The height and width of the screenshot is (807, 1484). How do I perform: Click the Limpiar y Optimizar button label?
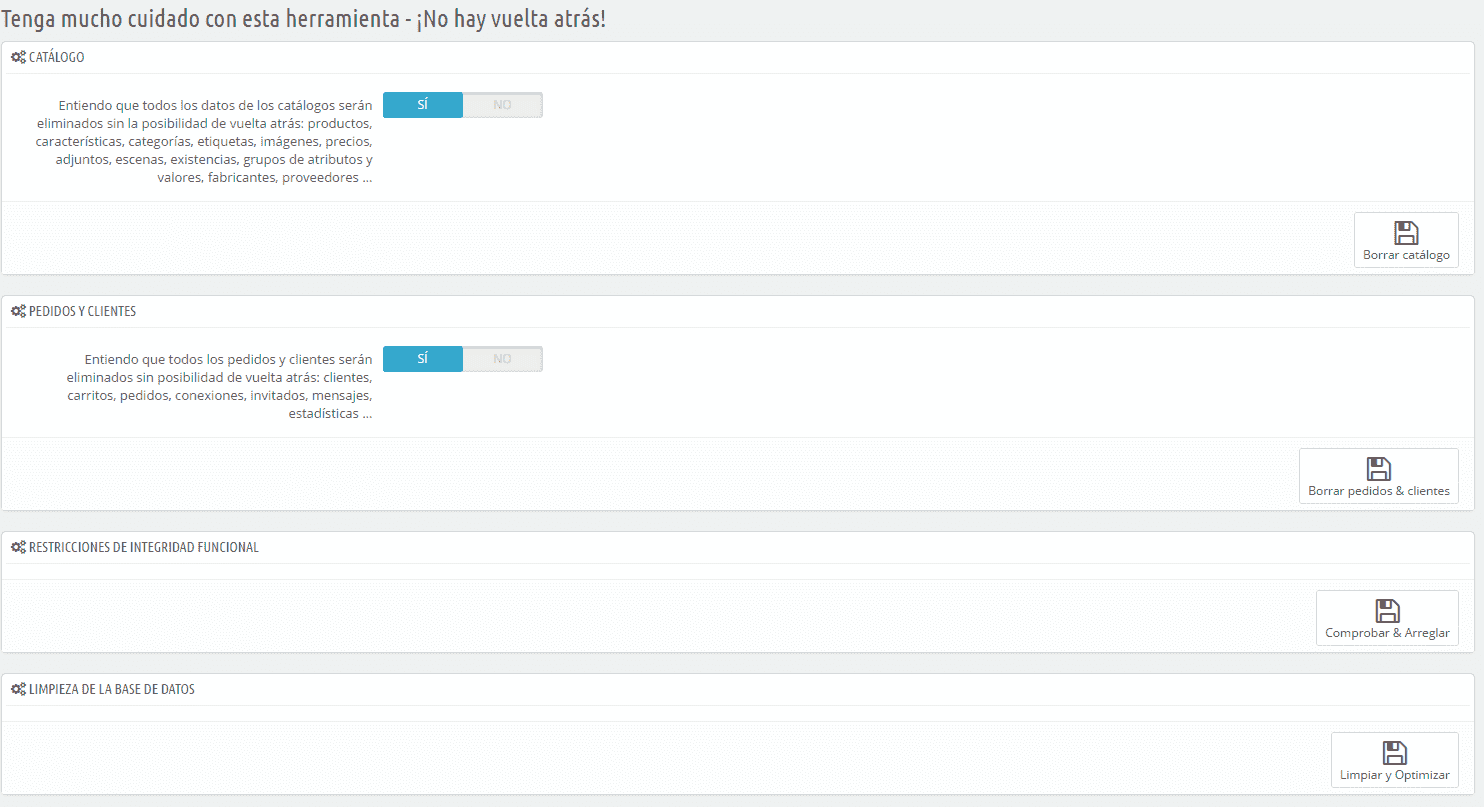tap(1394, 775)
